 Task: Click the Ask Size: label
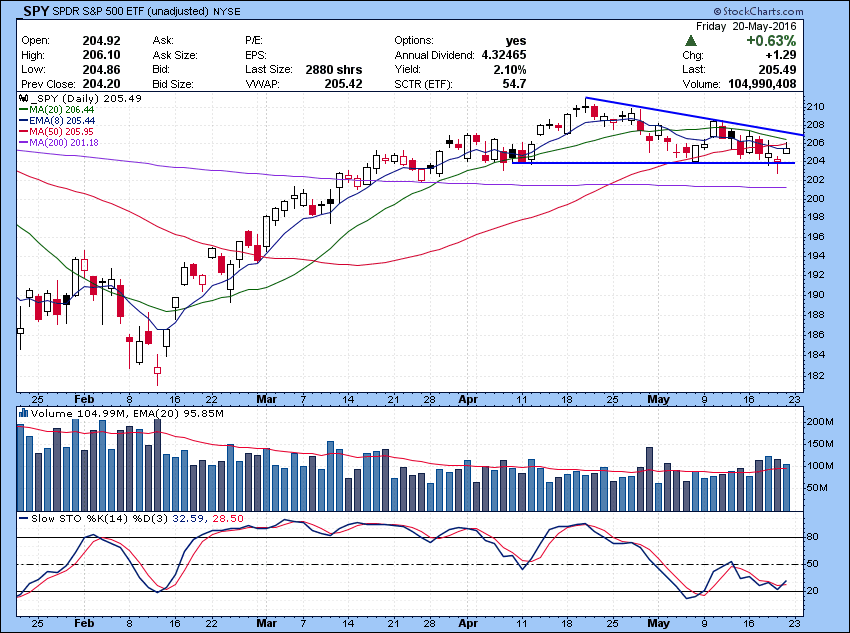click(x=175, y=55)
